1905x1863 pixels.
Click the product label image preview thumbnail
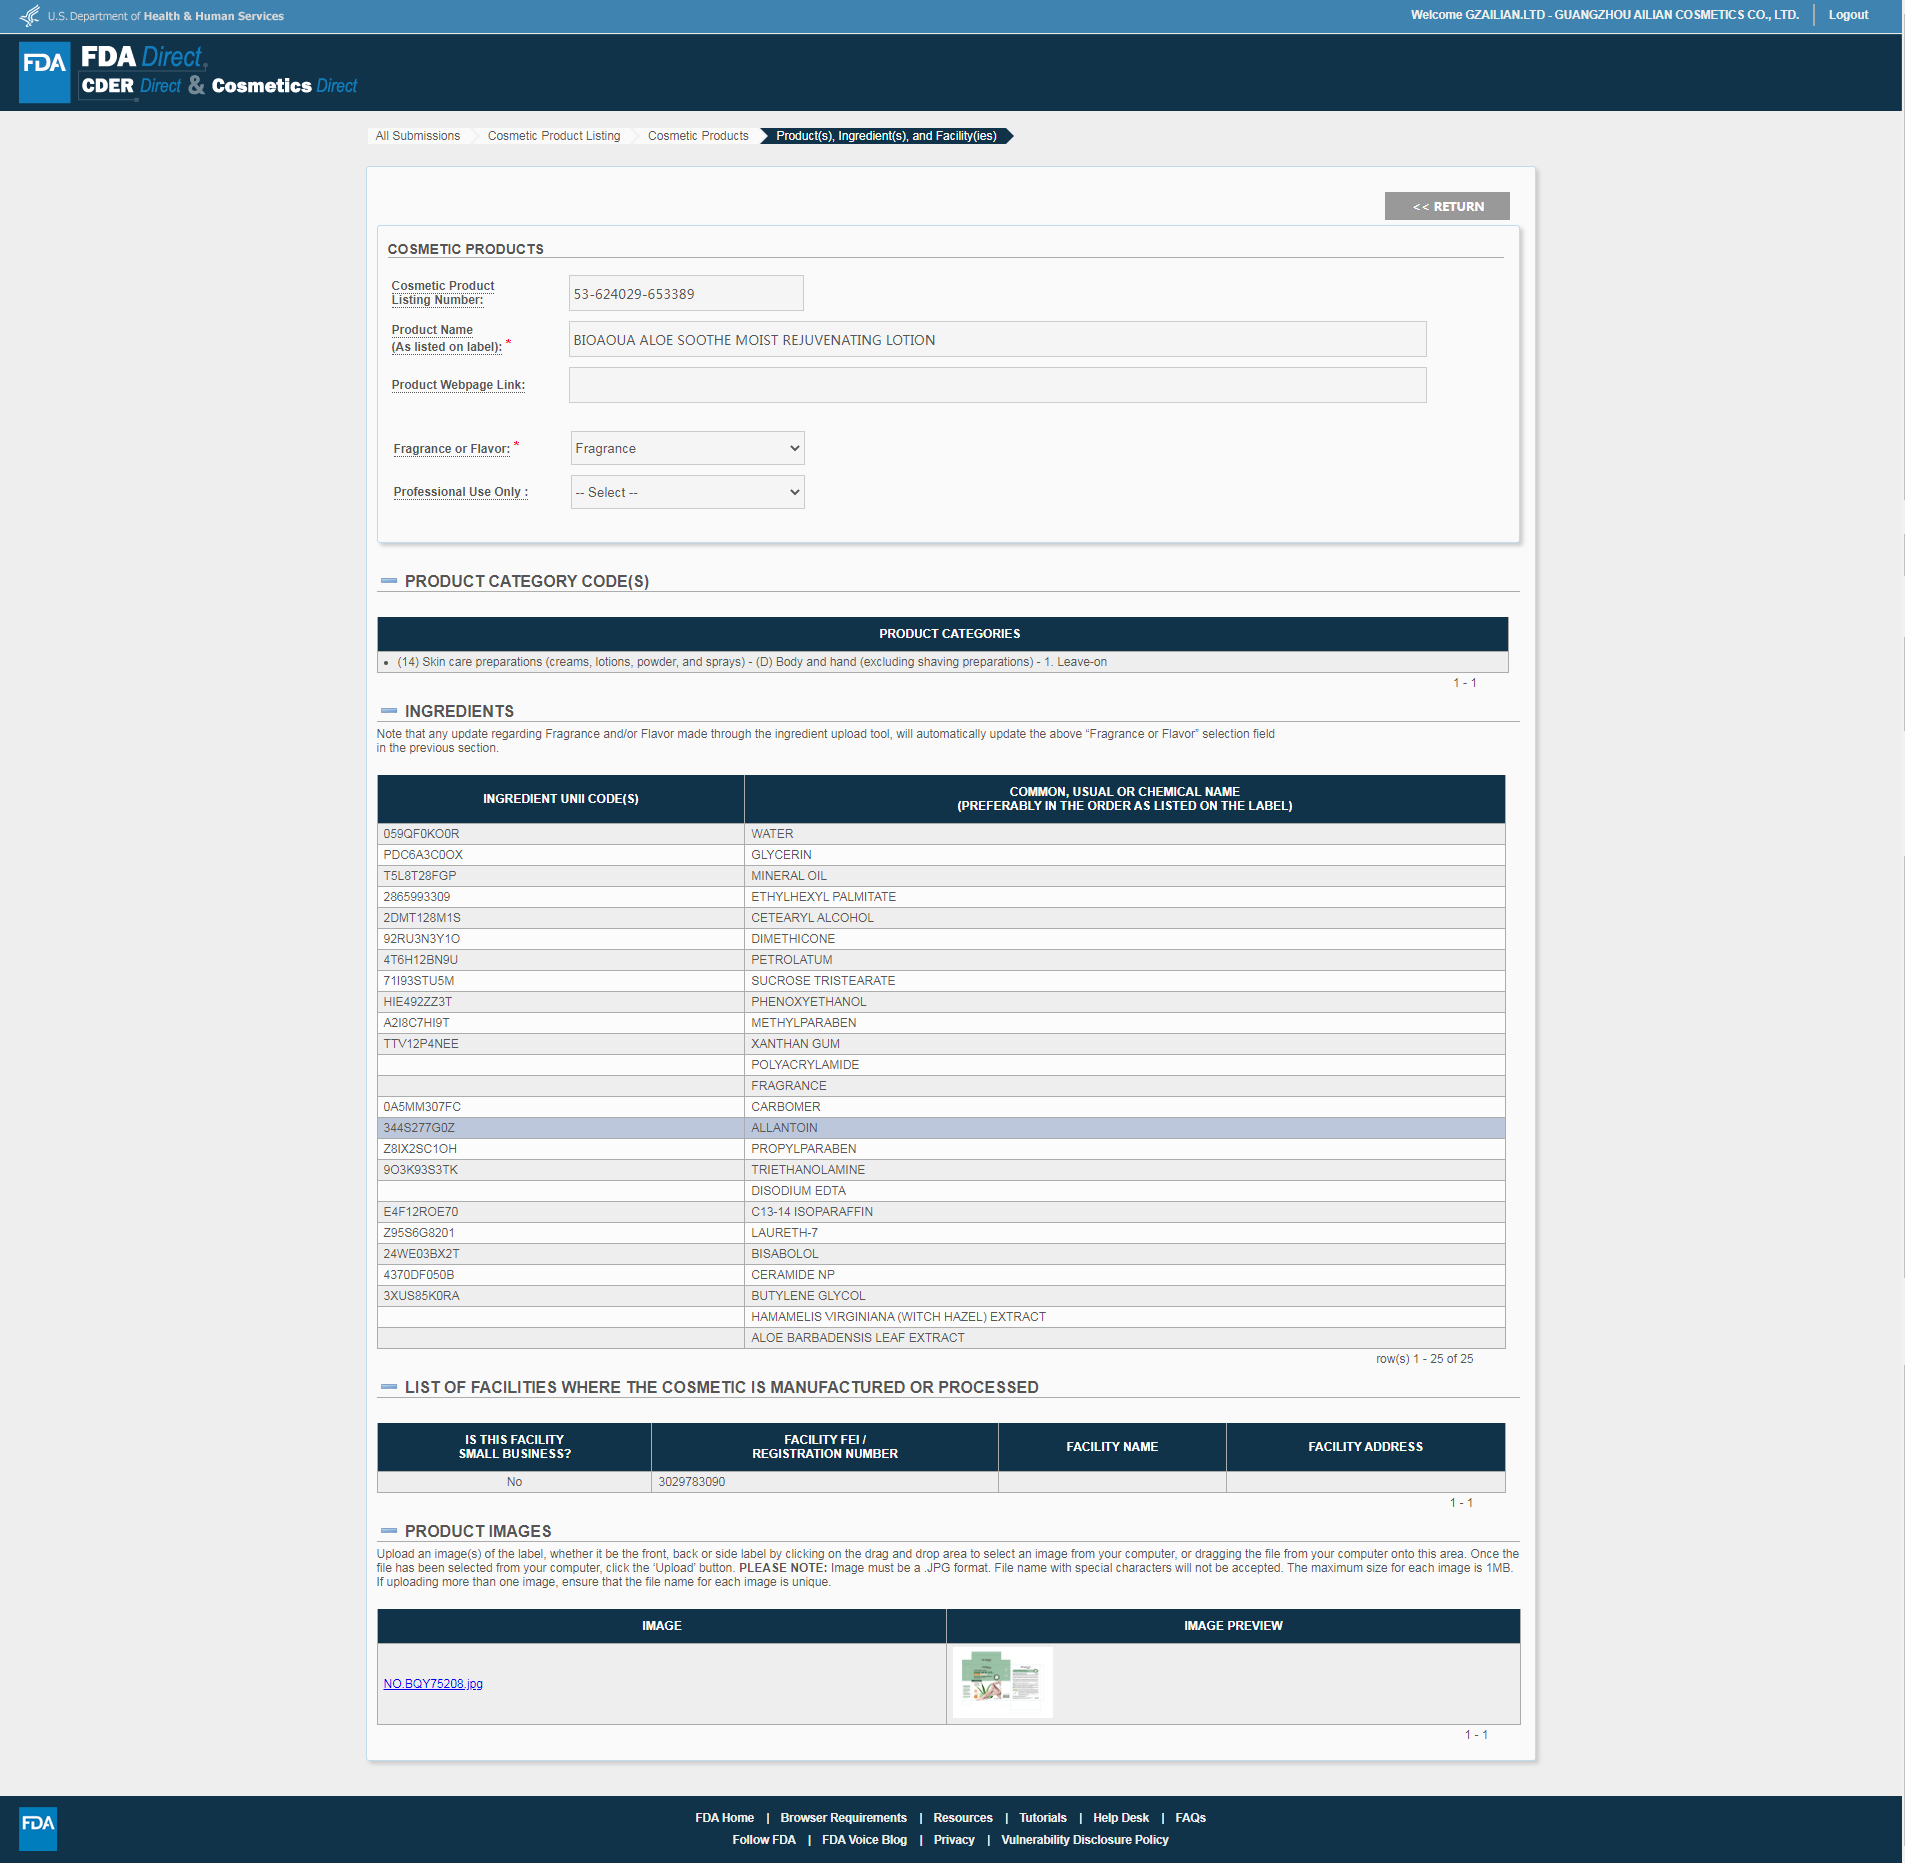pos(1002,1682)
